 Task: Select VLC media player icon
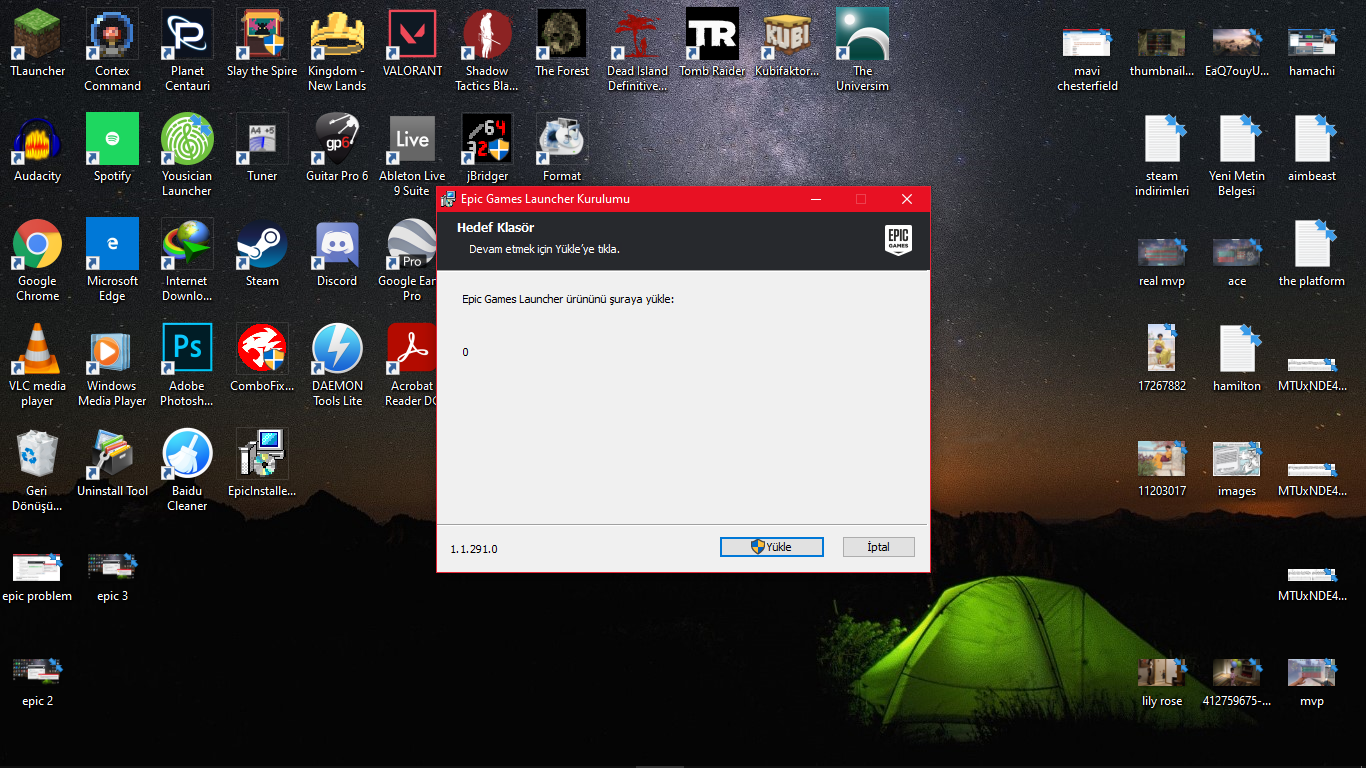click(37, 365)
